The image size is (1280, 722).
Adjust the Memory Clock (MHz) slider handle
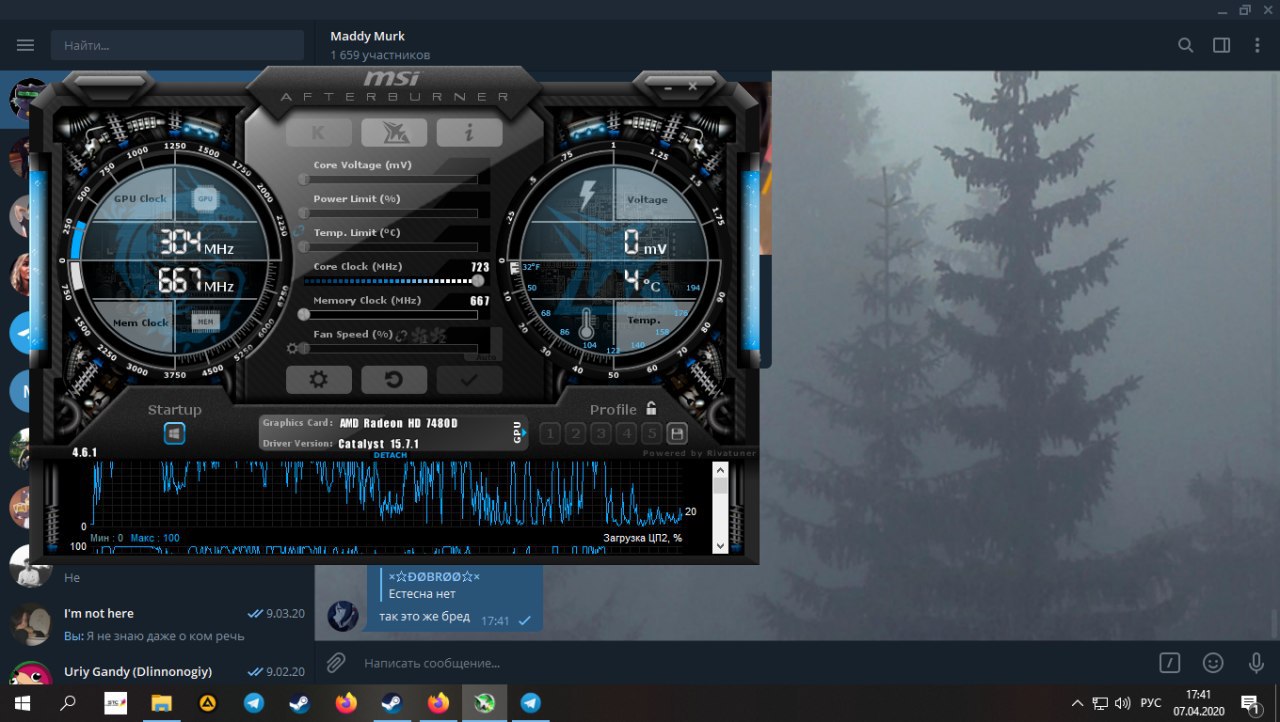click(x=303, y=315)
